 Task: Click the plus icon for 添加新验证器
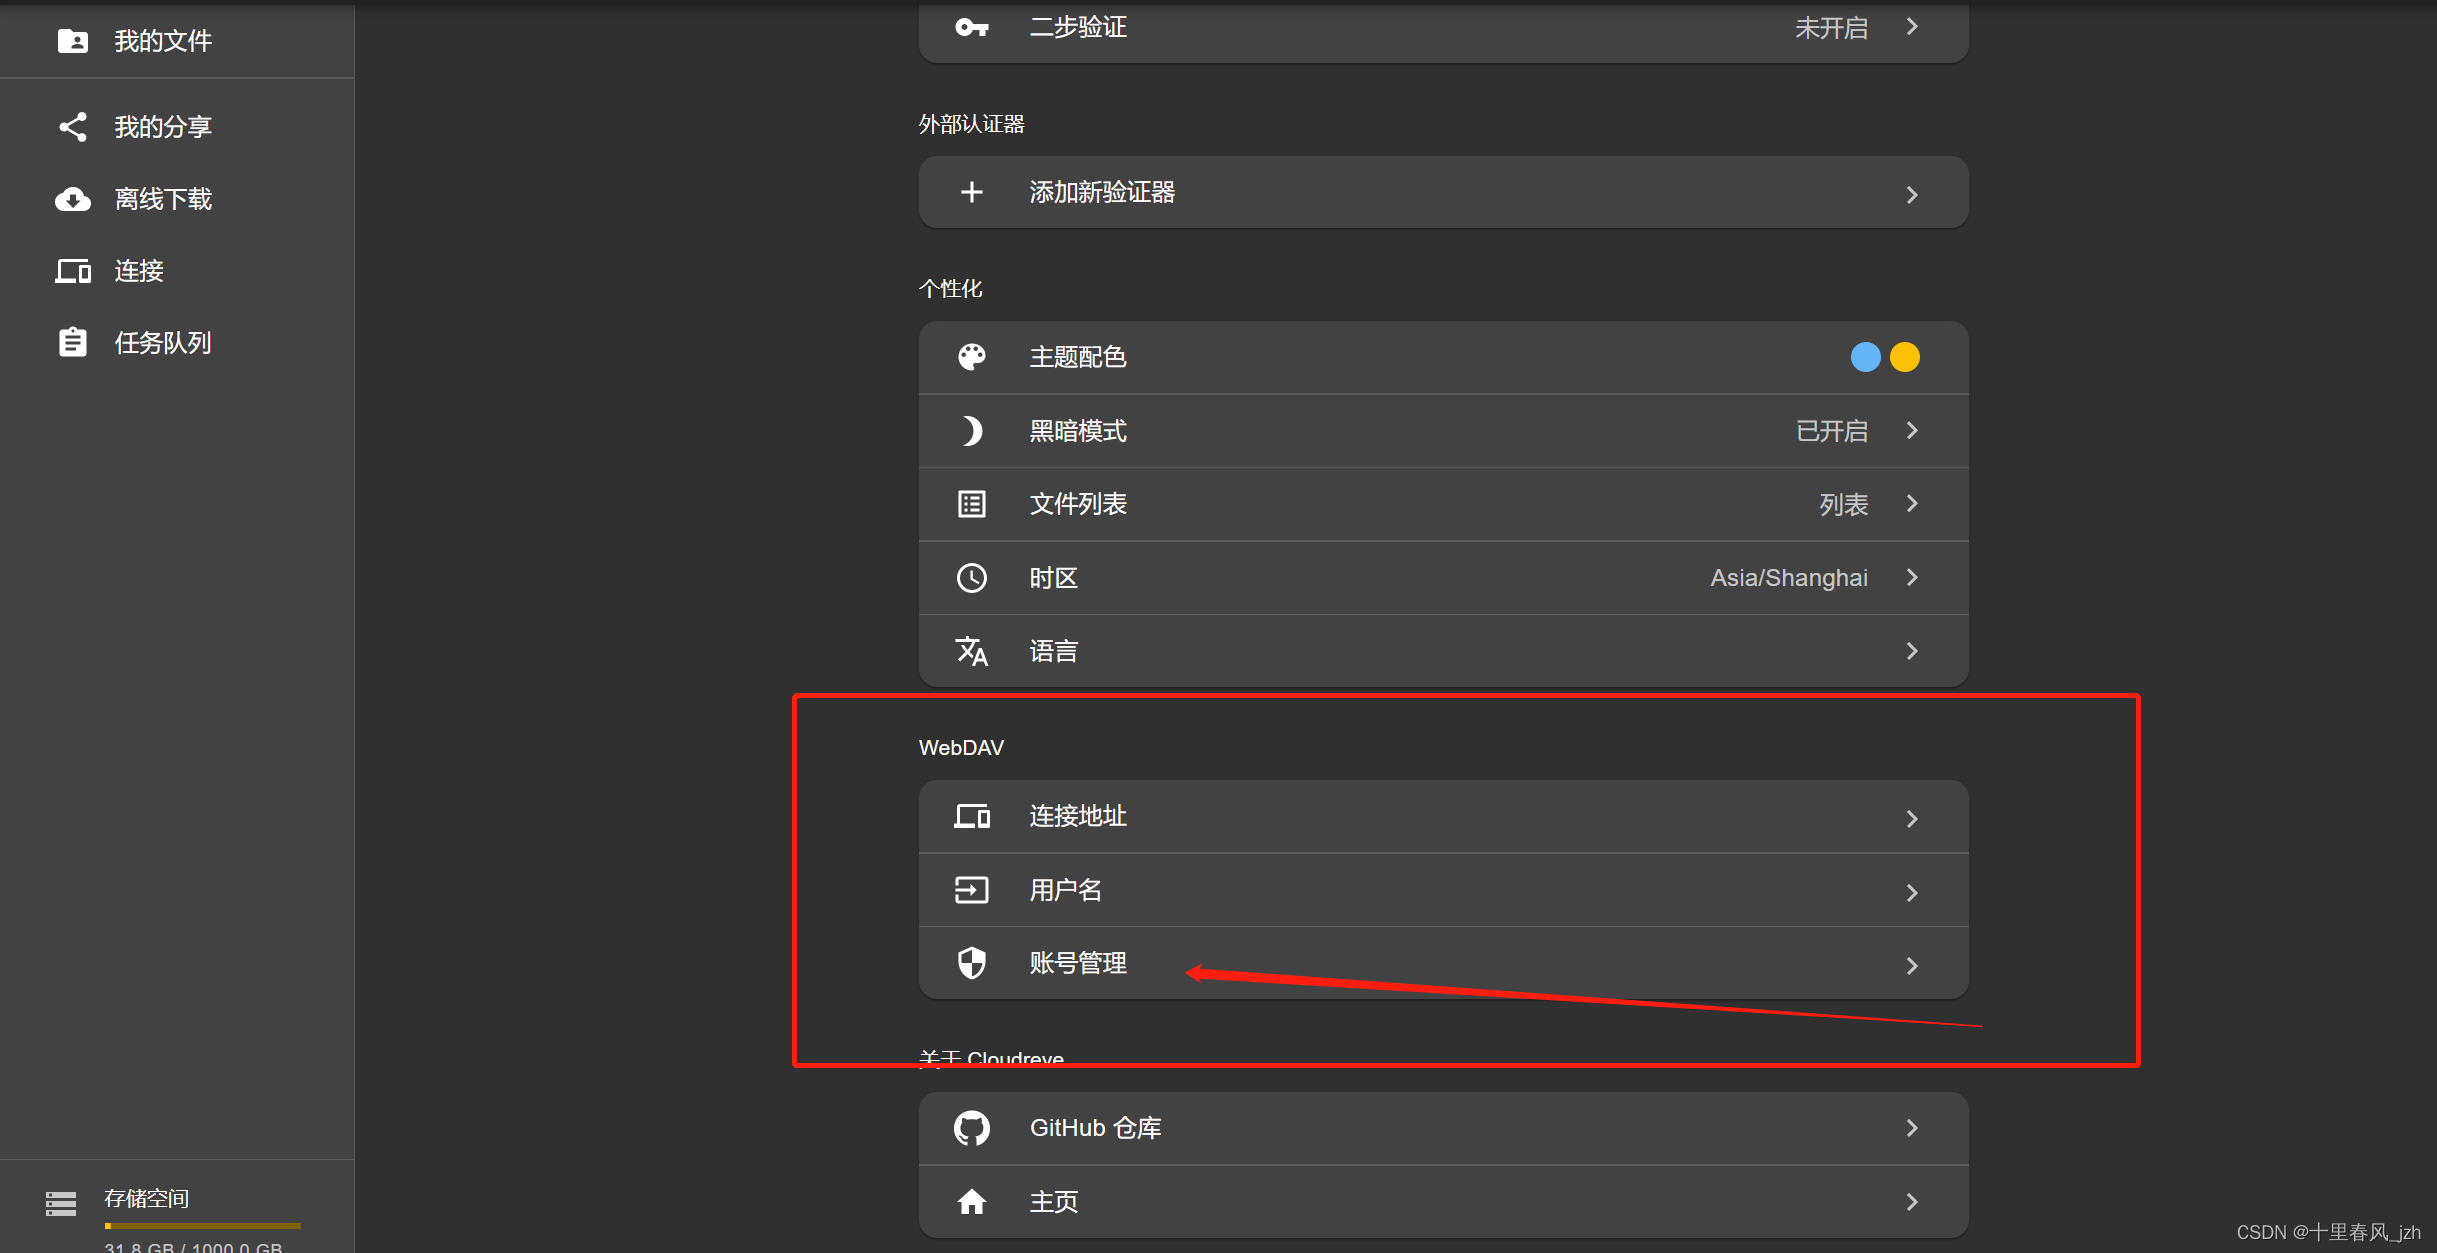coord(971,192)
